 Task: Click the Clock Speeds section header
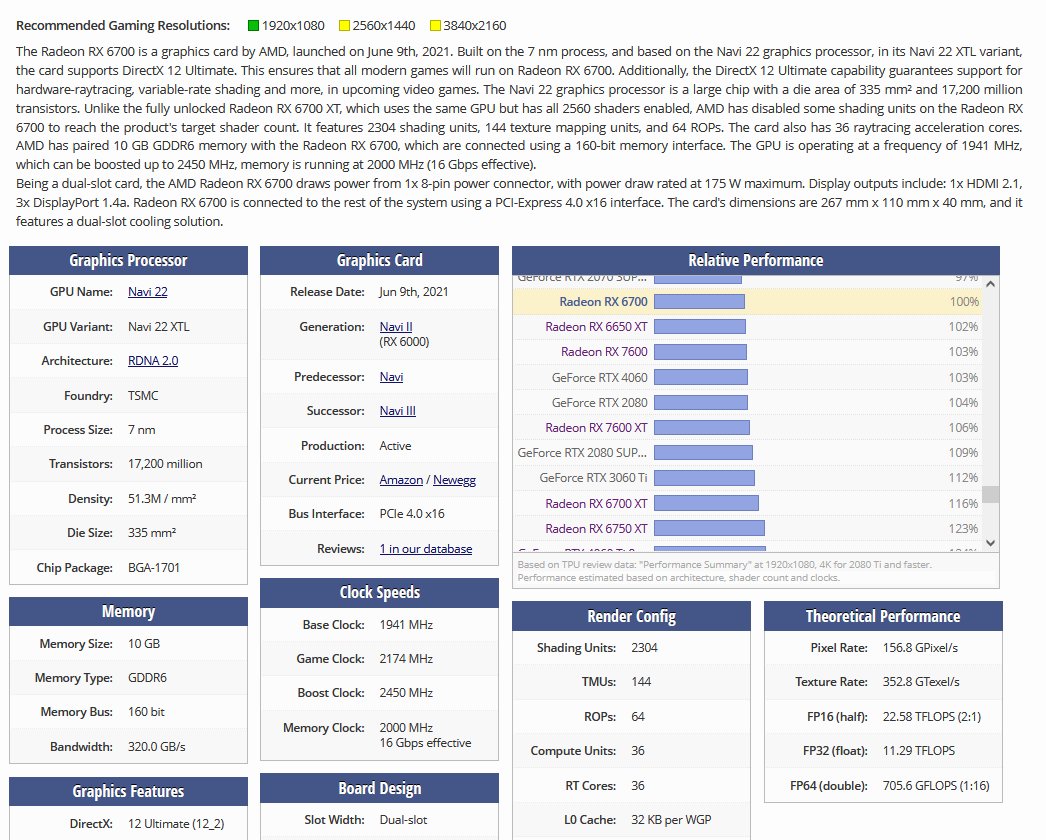click(x=380, y=592)
